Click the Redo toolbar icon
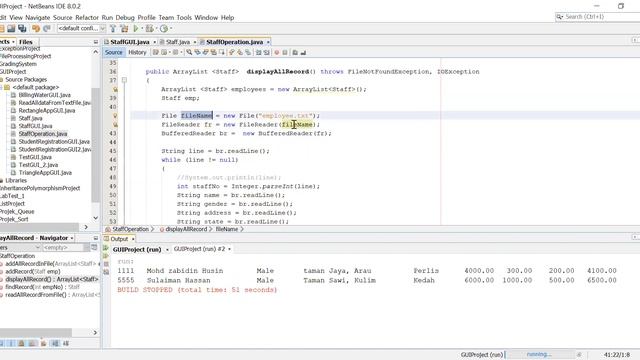This screenshot has height=360, width=640. tap(47, 28)
